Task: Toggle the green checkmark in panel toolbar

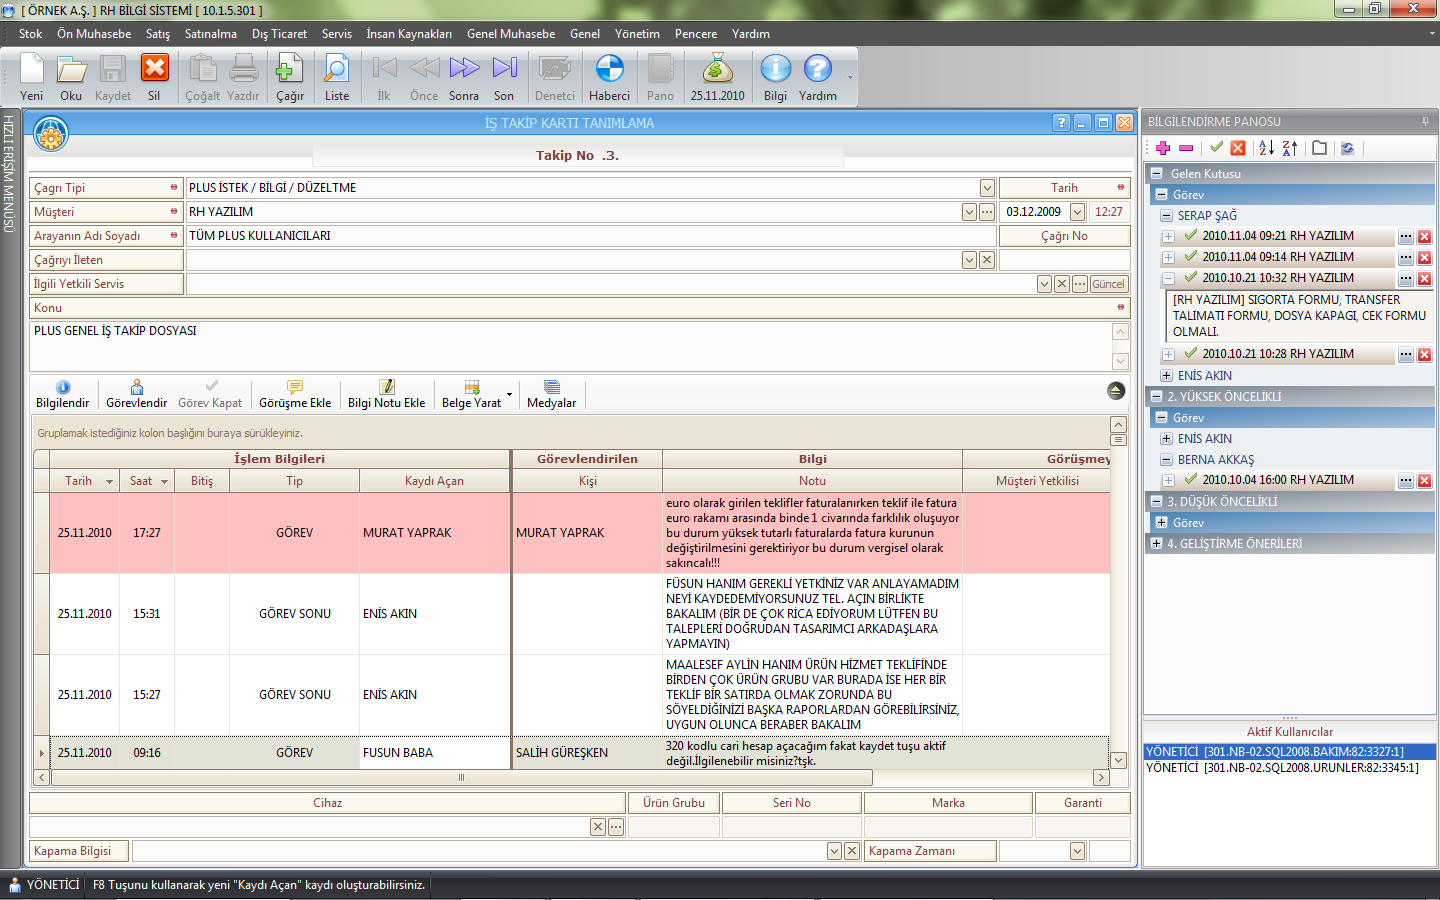Action: pyautogui.click(x=1216, y=148)
